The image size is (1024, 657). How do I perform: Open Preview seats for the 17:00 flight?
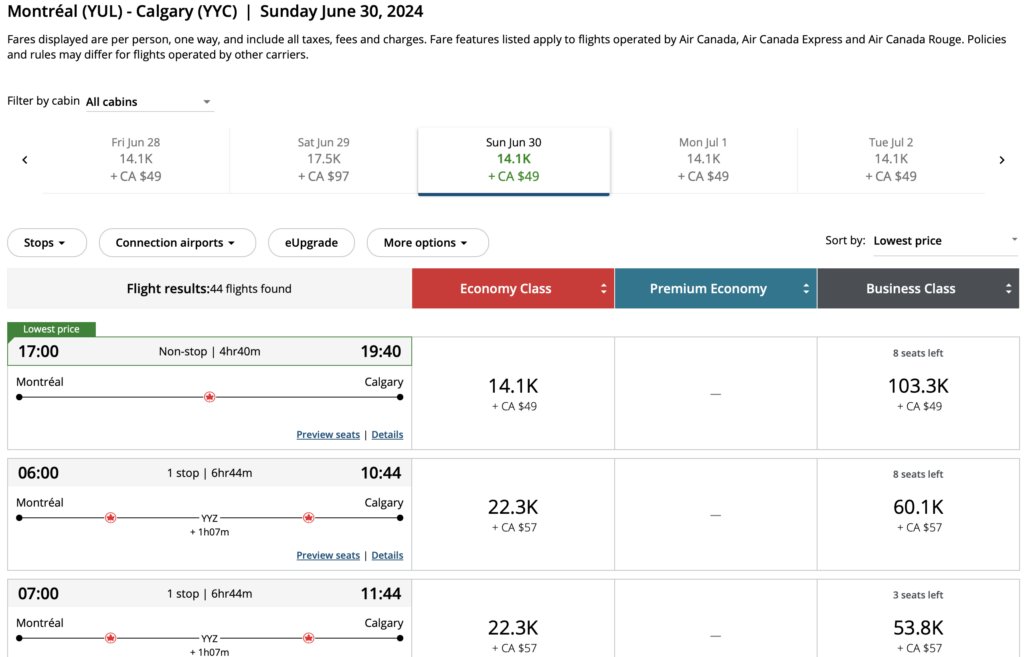tap(327, 435)
